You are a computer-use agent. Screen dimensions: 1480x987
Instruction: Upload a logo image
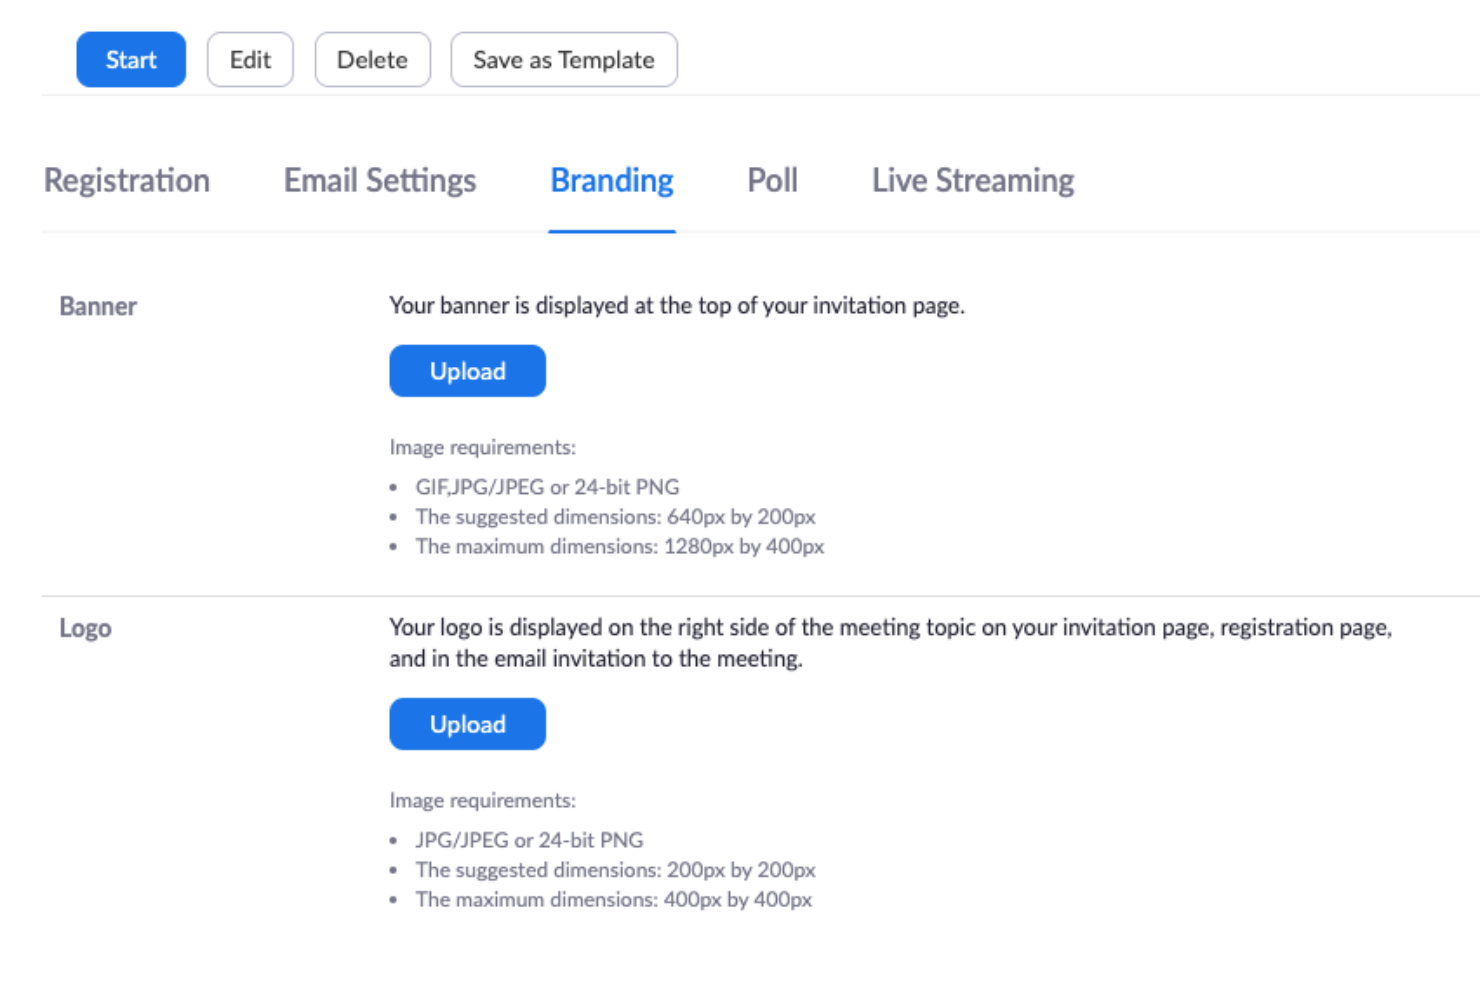(x=467, y=723)
